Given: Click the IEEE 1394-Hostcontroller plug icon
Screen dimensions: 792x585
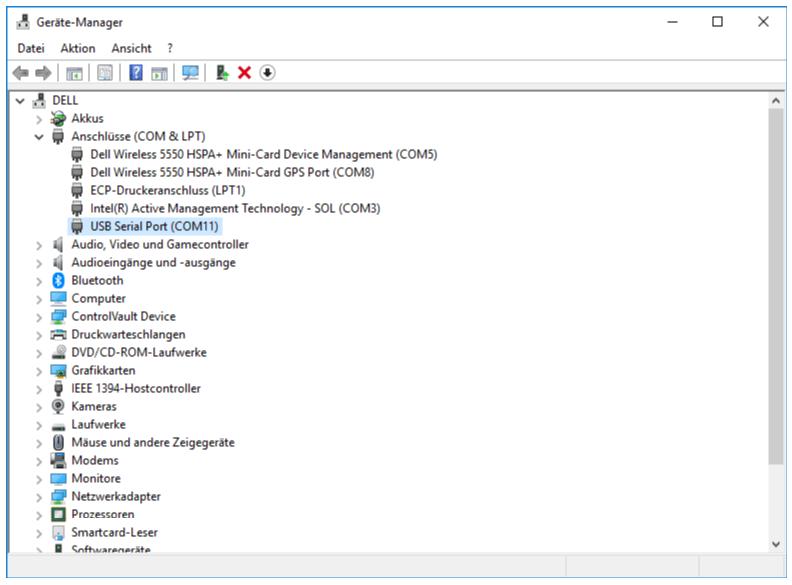Looking at the screenshot, I should [x=59, y=388].
